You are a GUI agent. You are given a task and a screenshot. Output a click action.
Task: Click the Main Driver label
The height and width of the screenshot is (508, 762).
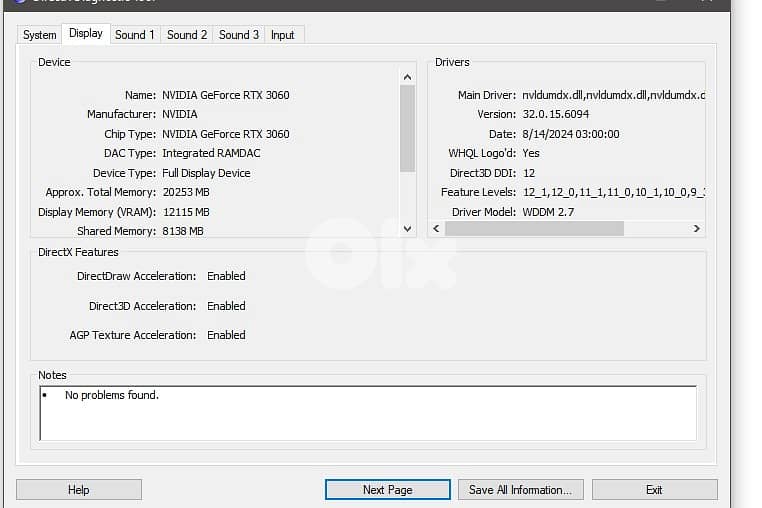(x=486, y=95)
